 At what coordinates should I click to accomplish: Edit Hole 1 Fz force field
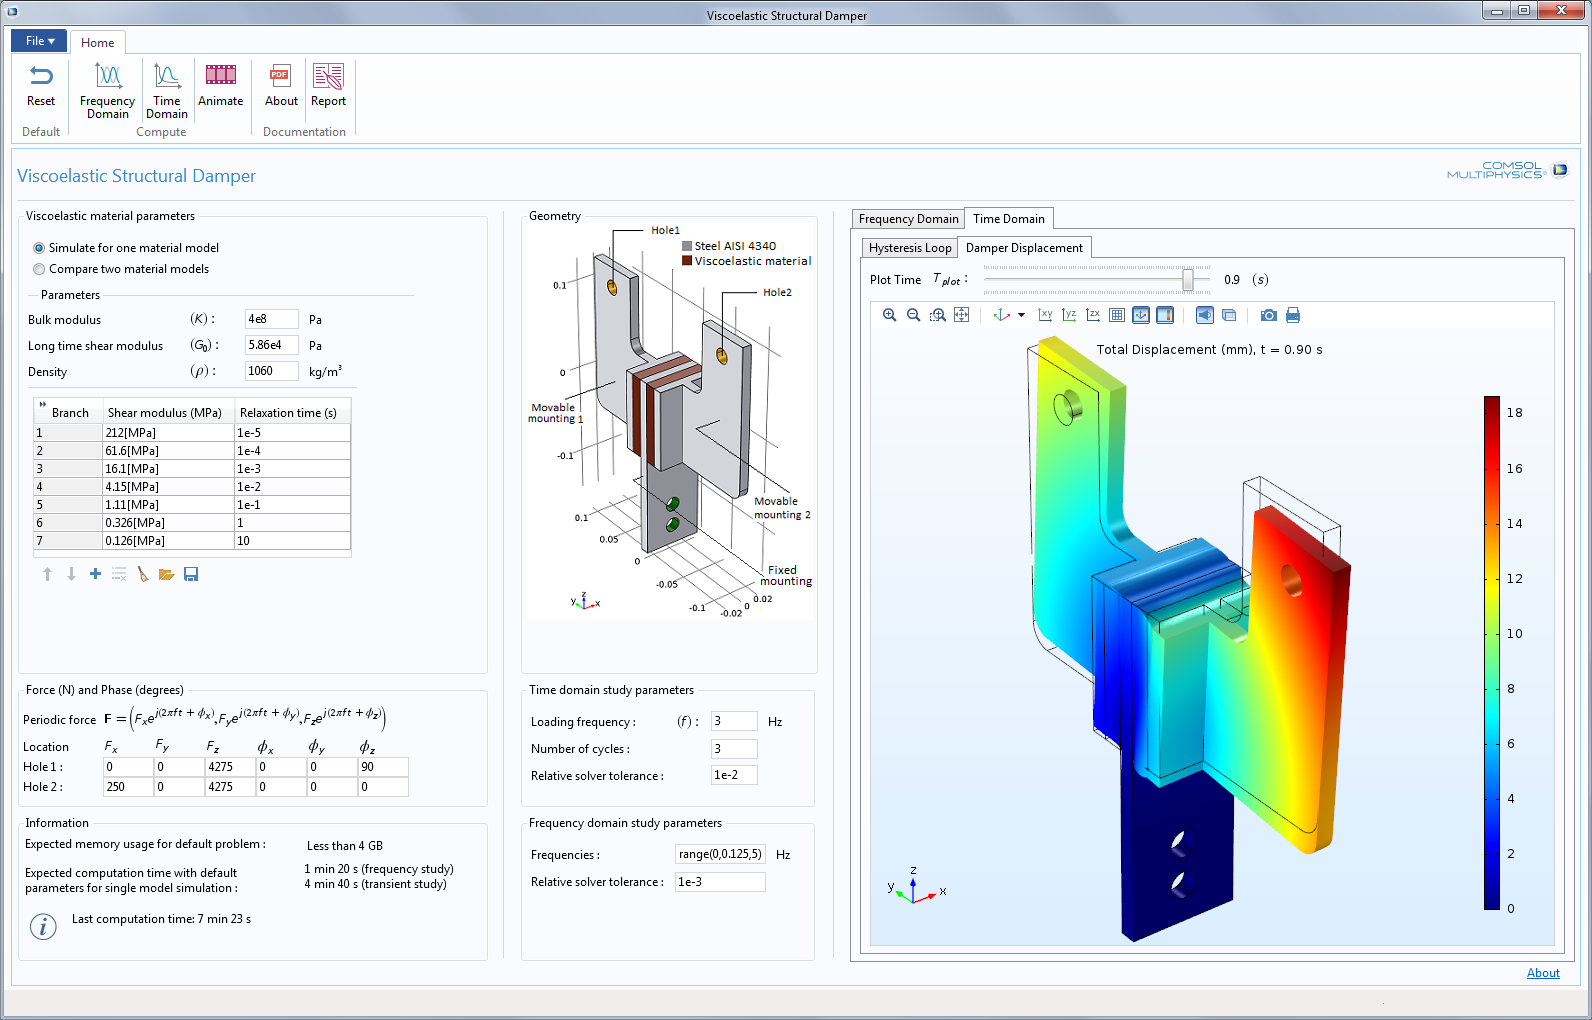[x=230, y=767]
